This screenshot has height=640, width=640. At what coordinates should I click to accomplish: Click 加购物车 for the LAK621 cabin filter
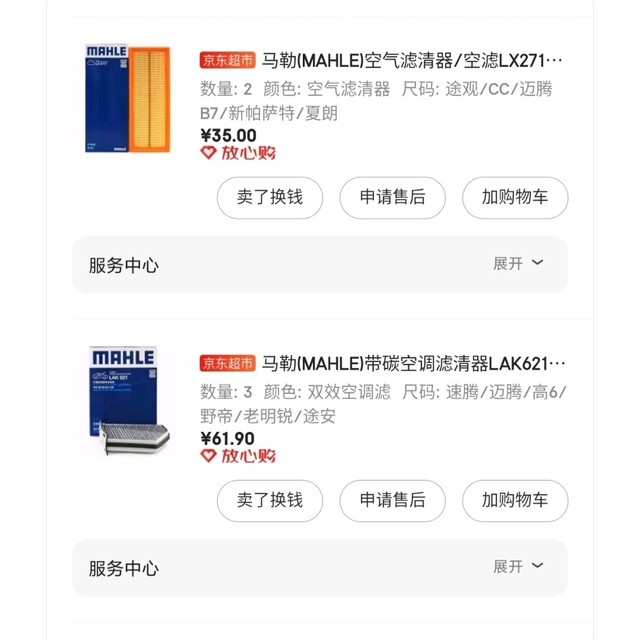[x=515, y=500]
